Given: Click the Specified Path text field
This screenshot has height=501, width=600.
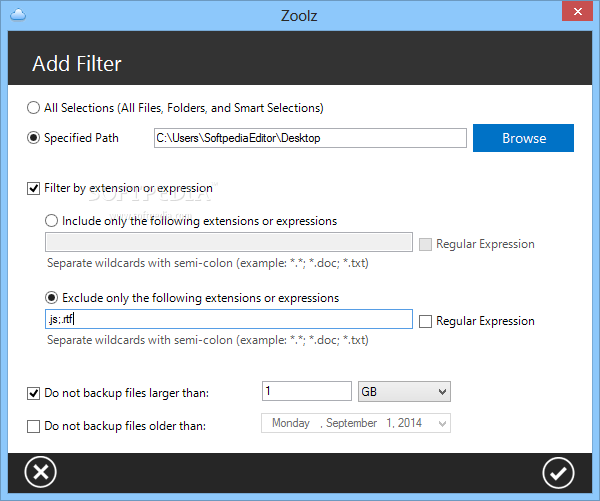Looking at the screenshot, I should pos(310,138).
